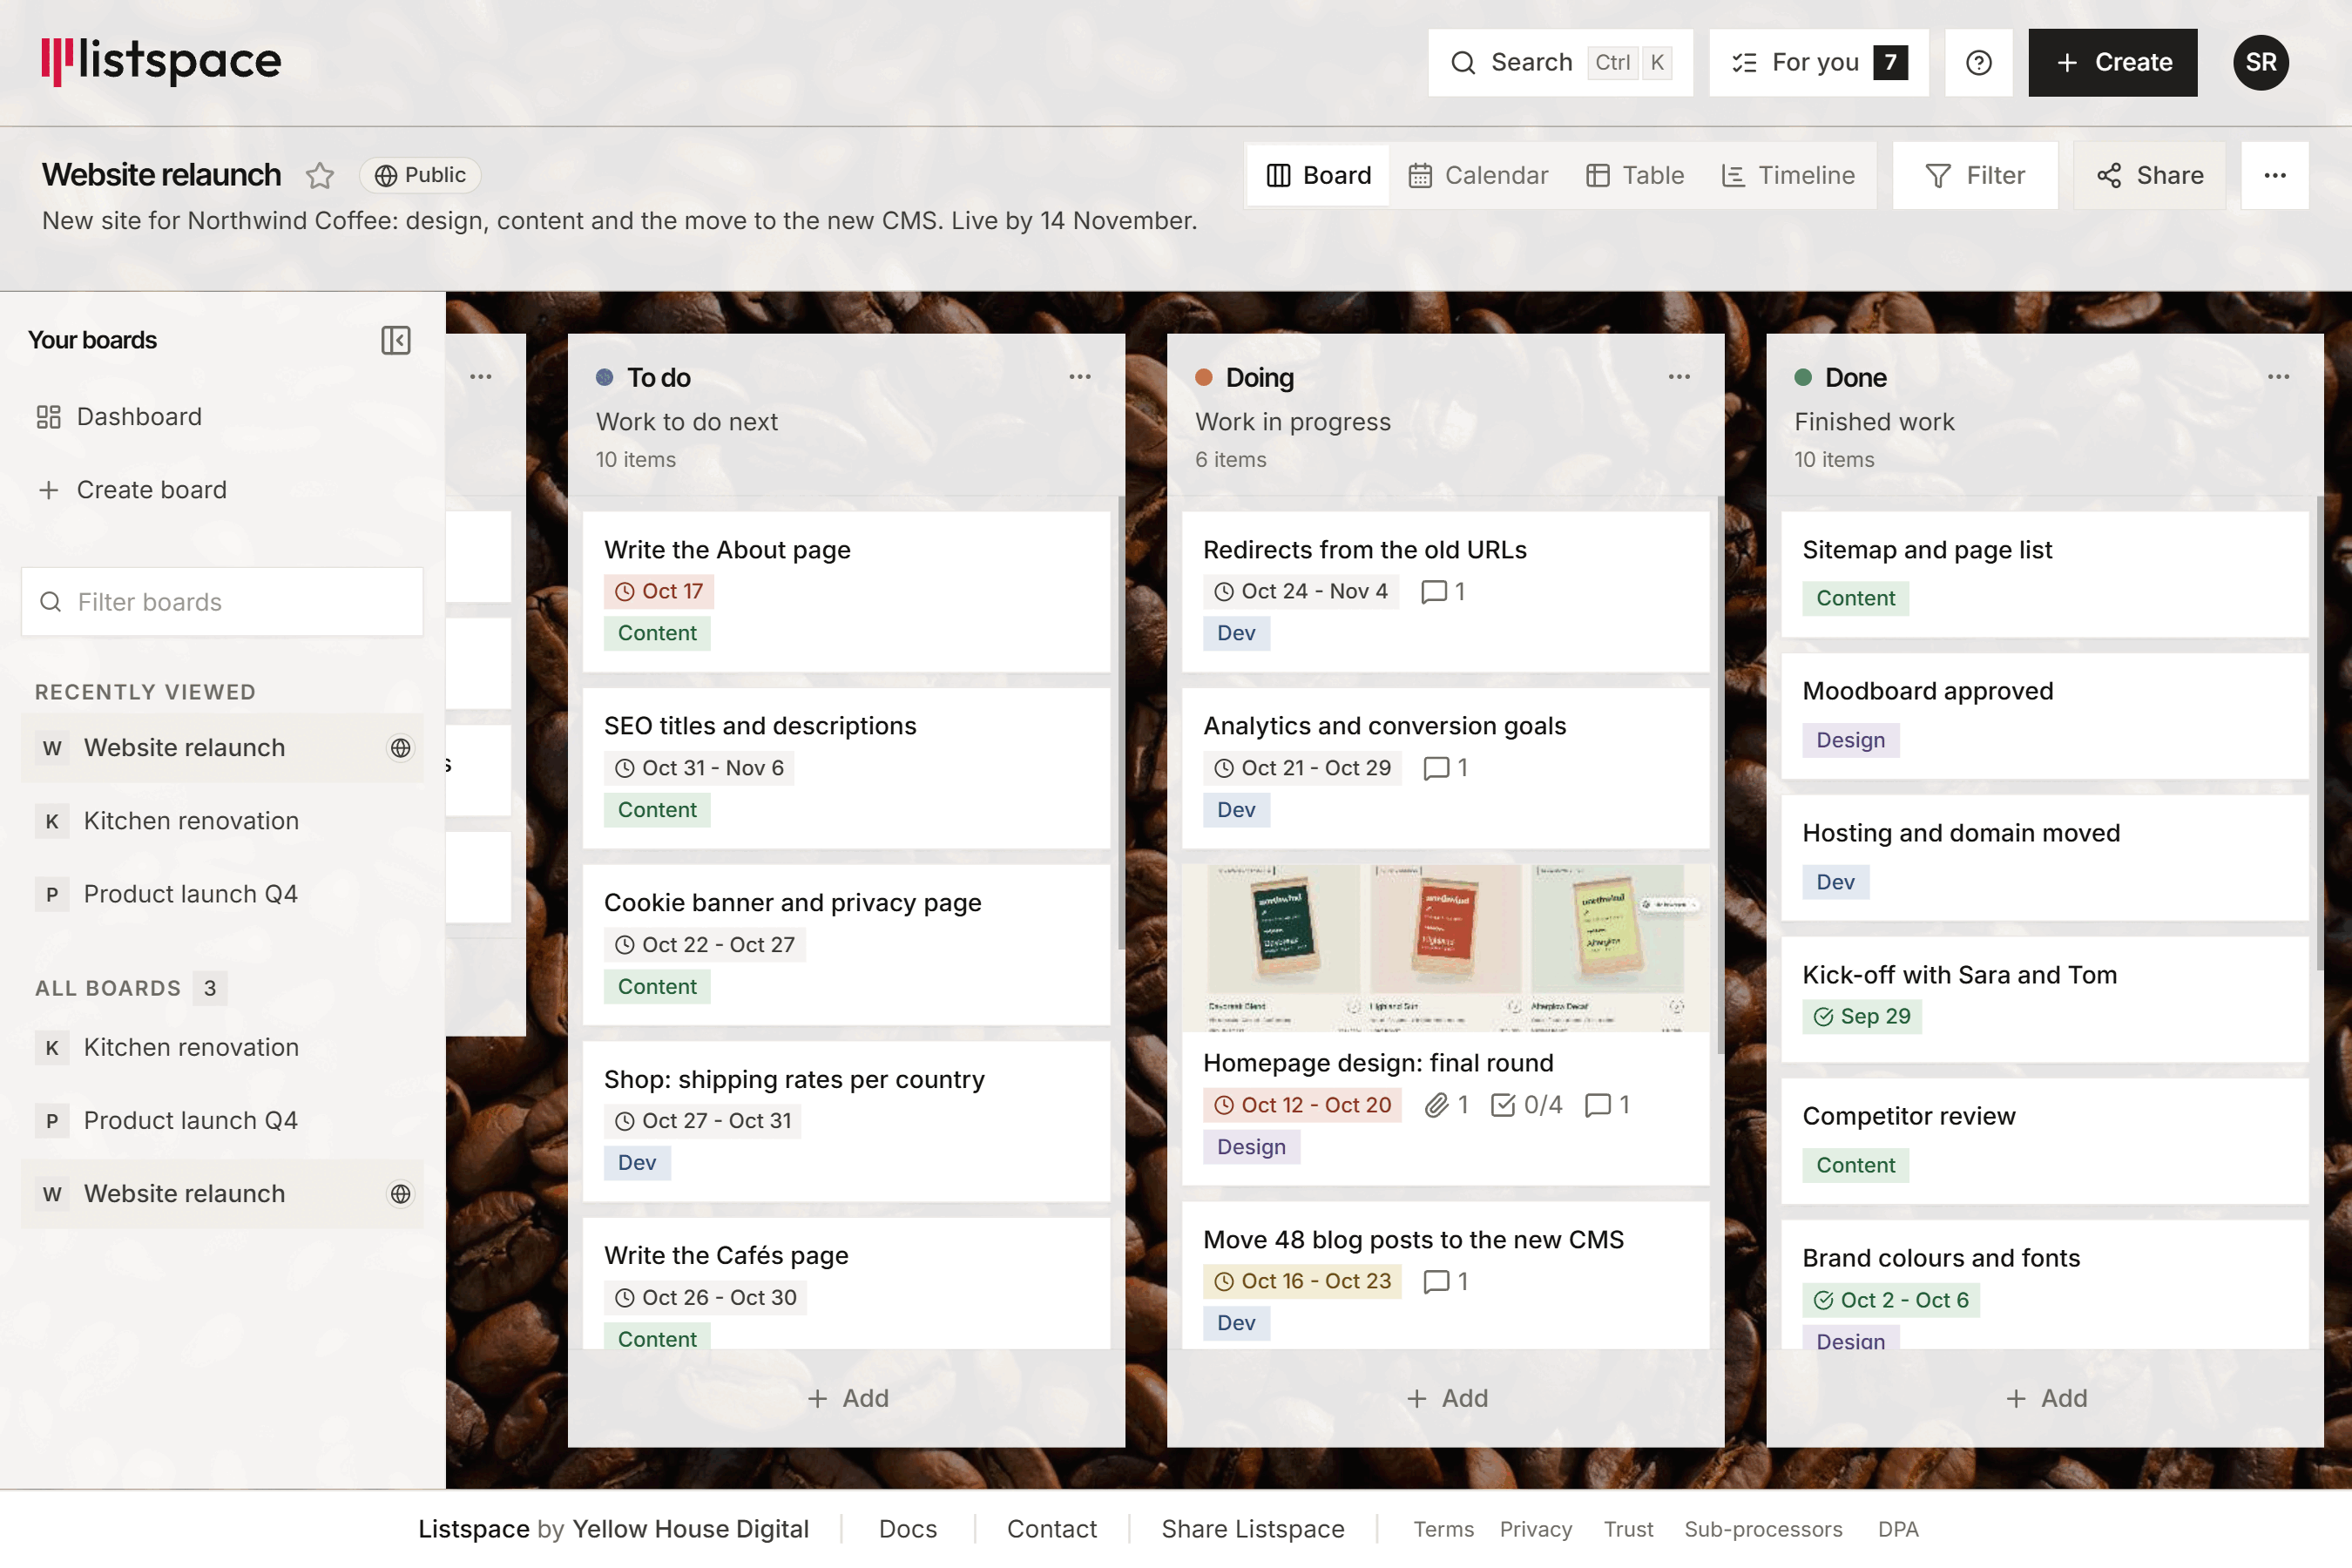Open the Contact footer link

click(x=1051, y=1528)
